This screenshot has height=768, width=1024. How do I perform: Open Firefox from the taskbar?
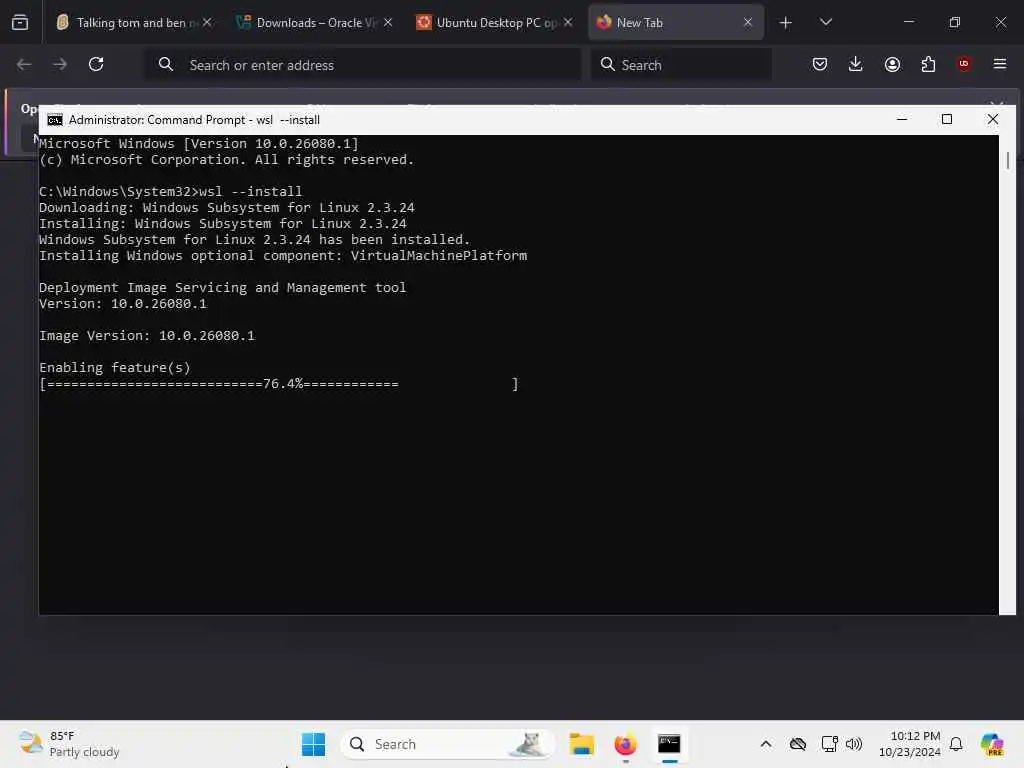[x=625, y=744]
